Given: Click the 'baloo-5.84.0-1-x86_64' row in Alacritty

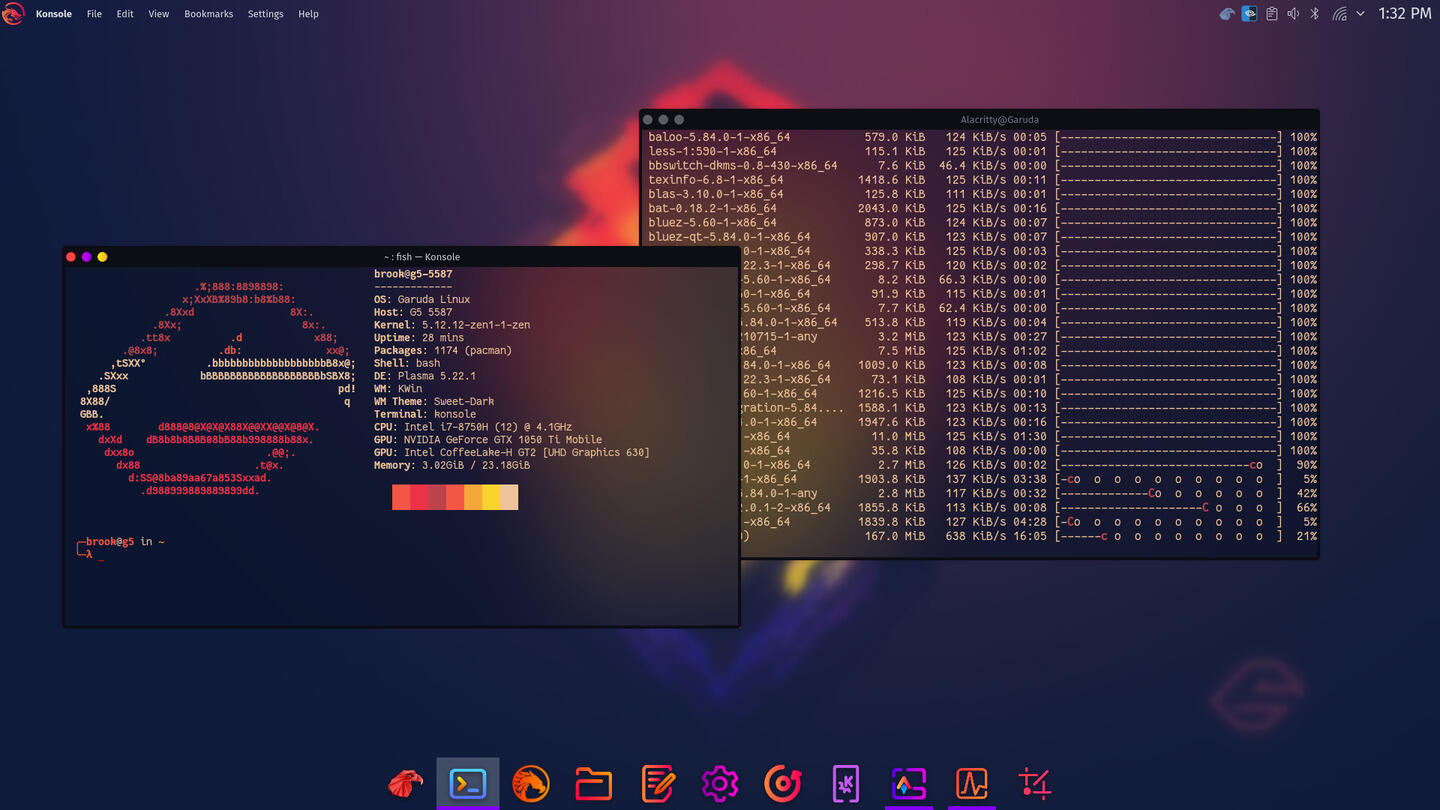Looking at the screenshot, I should (x=982, y=137).
